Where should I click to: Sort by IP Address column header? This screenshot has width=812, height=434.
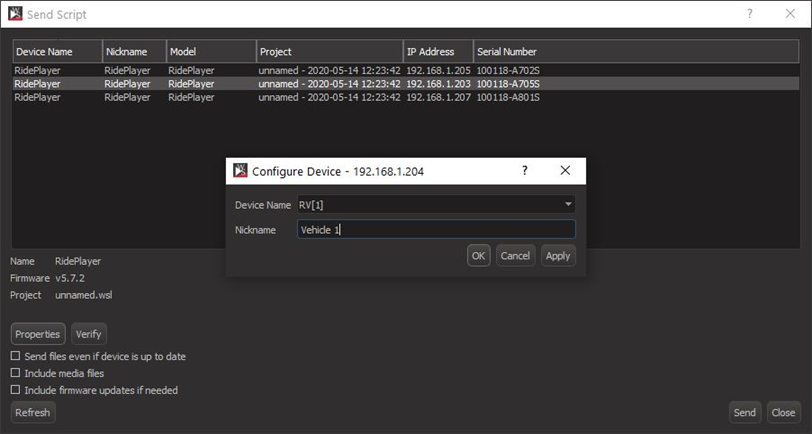pos(439,52)
